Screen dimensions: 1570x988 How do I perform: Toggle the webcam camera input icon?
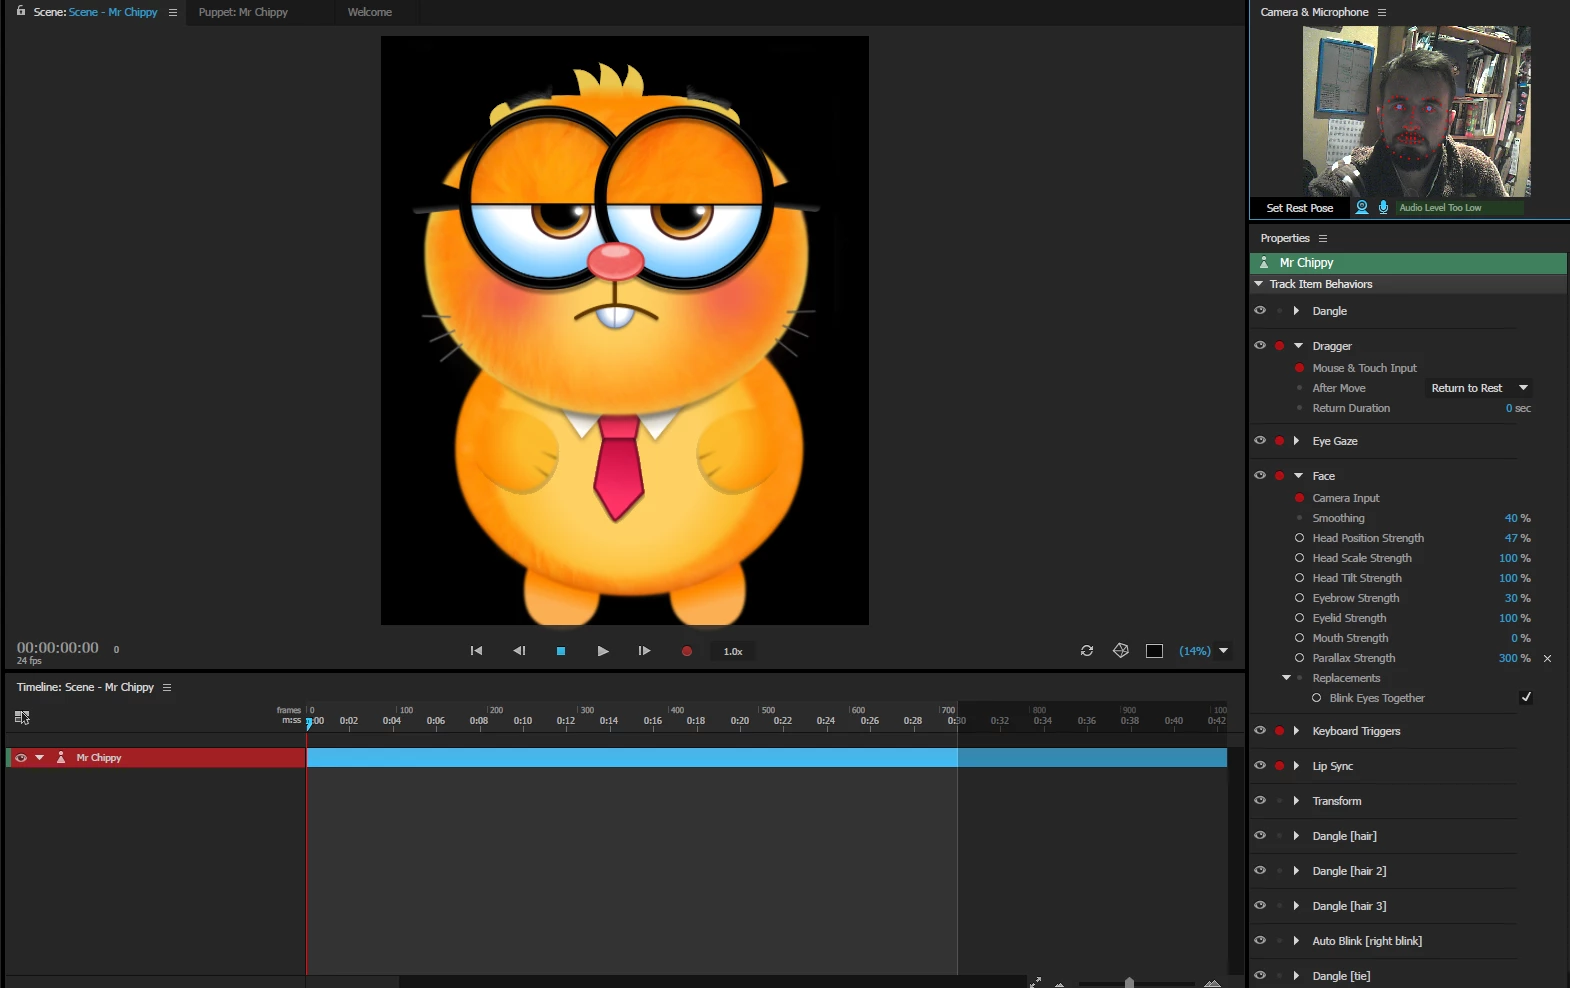pos(1362,207)
